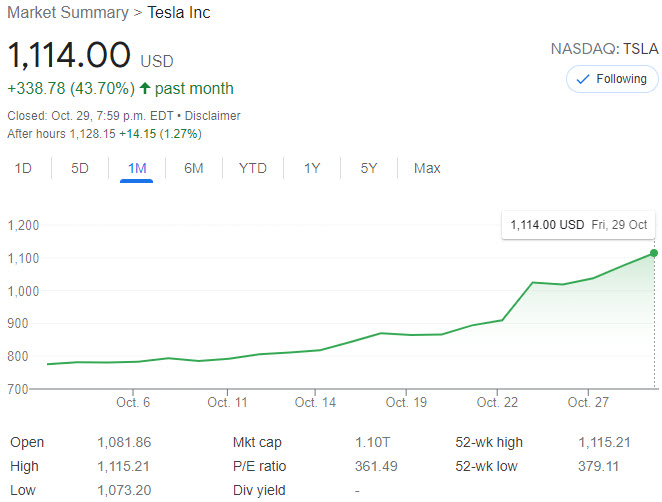Click the 52-wk low label
662x502 pixels.
point(486,466)
